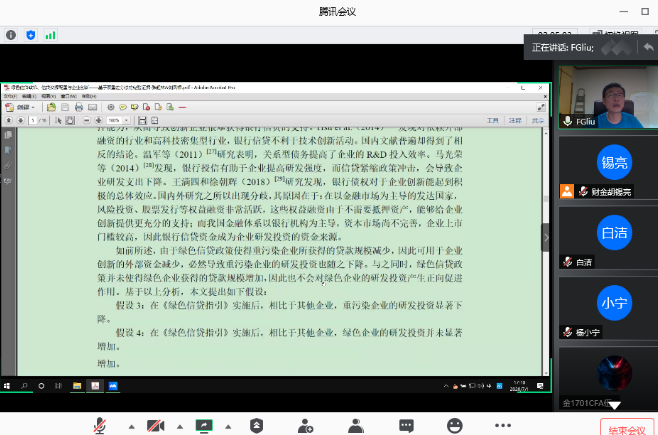Click the Acrobat save icon
The height and width of the screenshot is (435, 658).
tap(65, 107)
